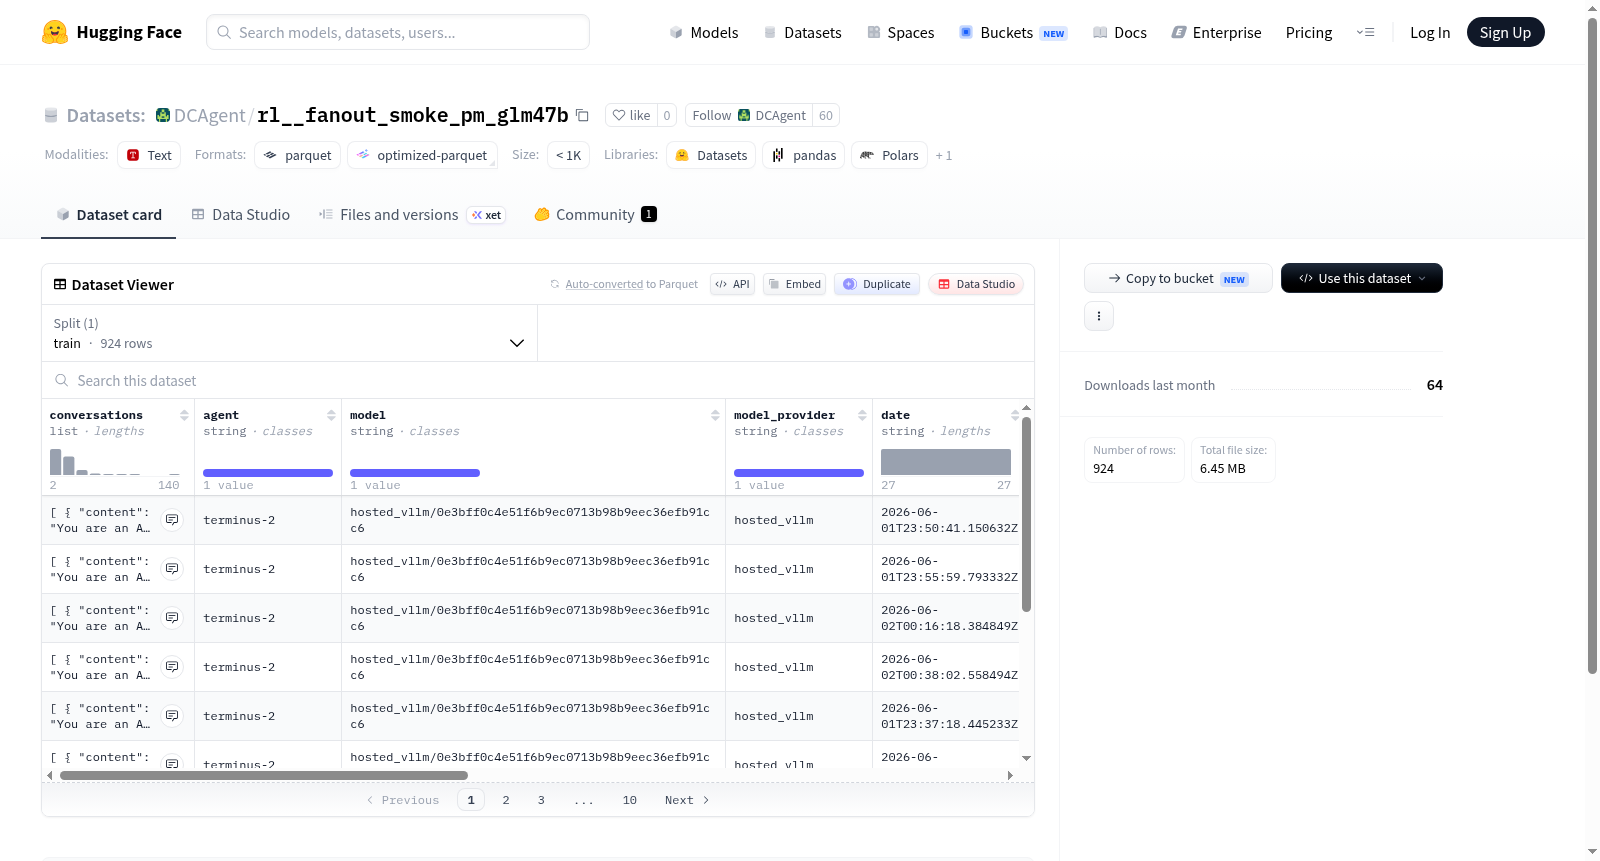The height and width of the screenshot is (861, 1600).
Task: Follow the DCAgent organization
Action: [x=749, y=115]
